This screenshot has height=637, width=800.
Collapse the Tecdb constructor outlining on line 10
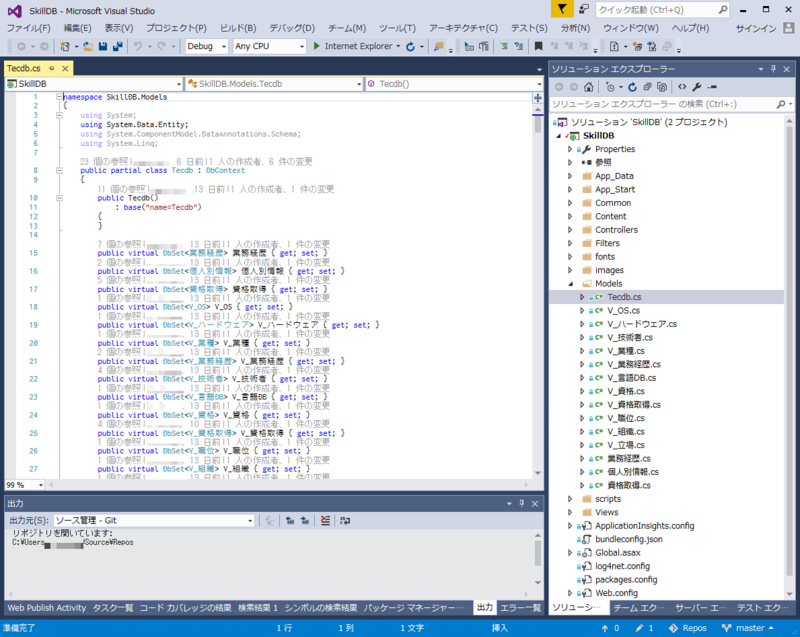coord(59,197)
